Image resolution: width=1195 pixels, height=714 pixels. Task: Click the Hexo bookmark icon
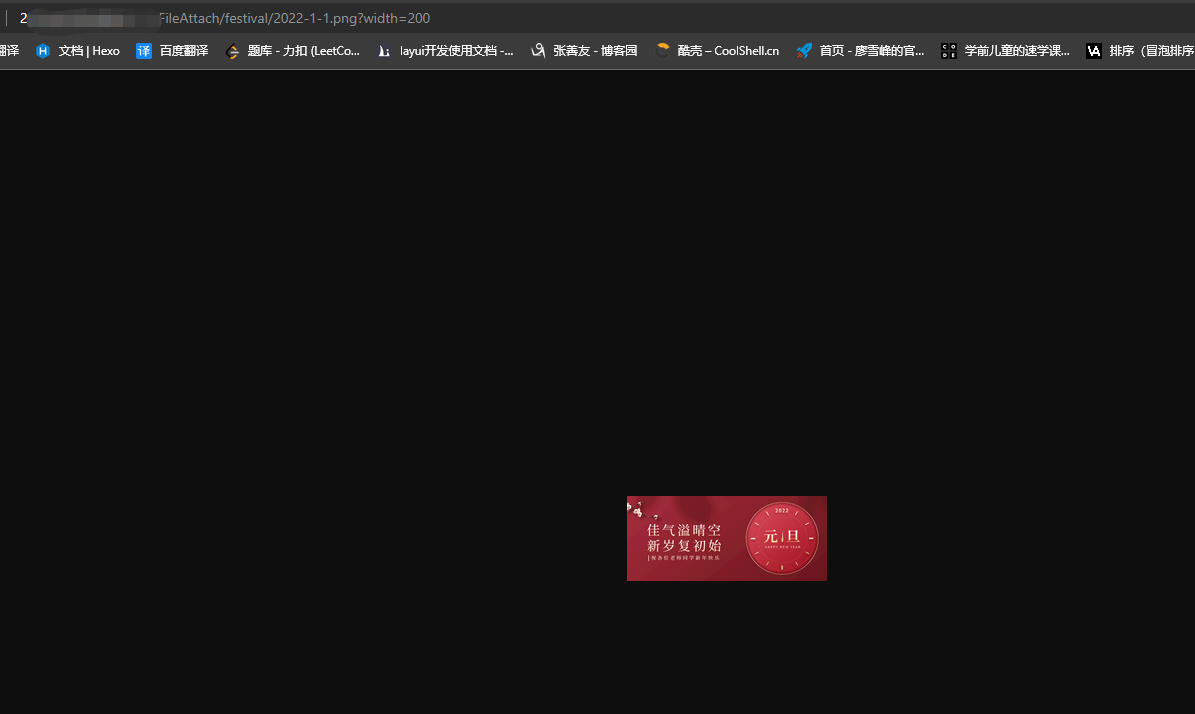click(43, 51)
